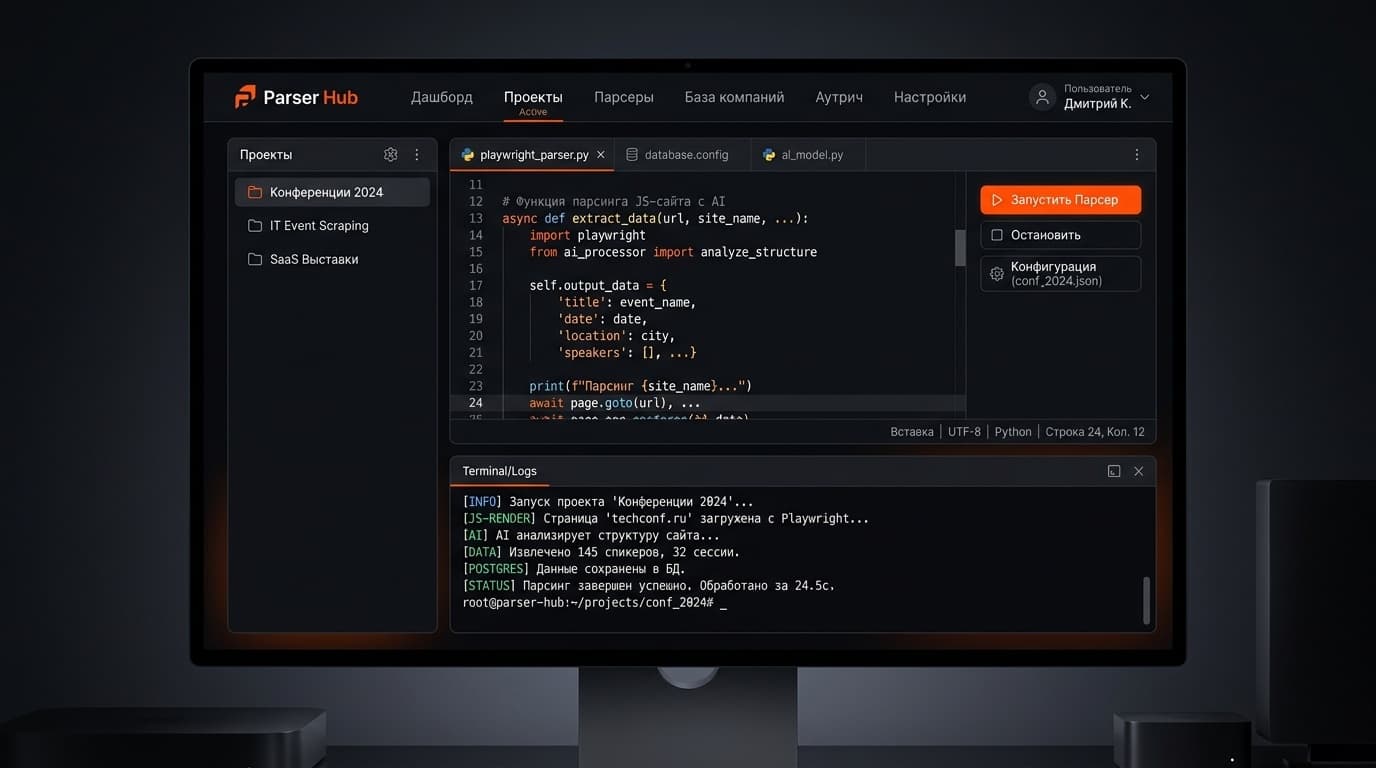Open the editor overflow menu near tabs

tap(1135, 154)
